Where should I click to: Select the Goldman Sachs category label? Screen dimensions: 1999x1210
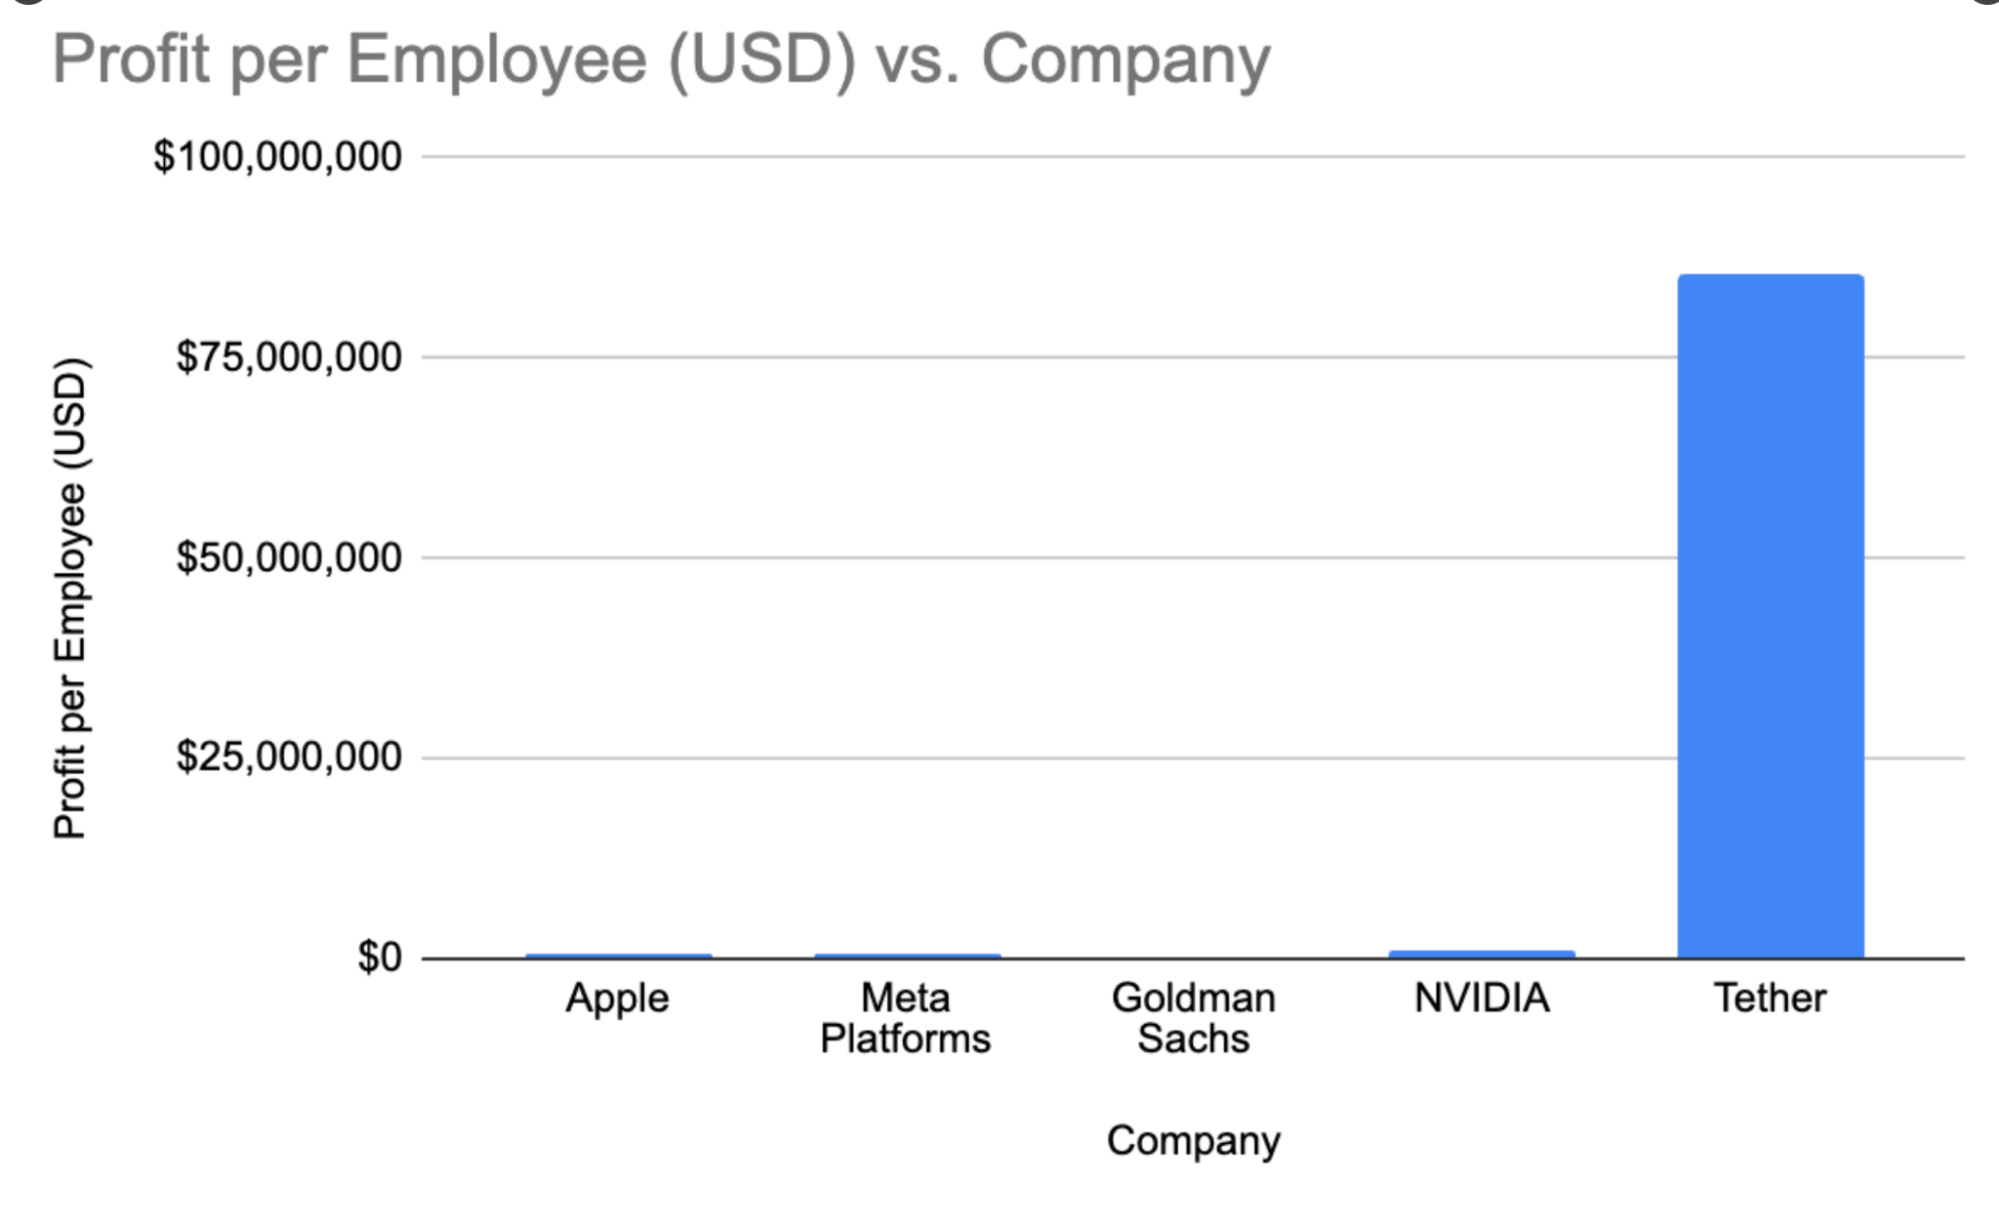pos(1193,1018)
